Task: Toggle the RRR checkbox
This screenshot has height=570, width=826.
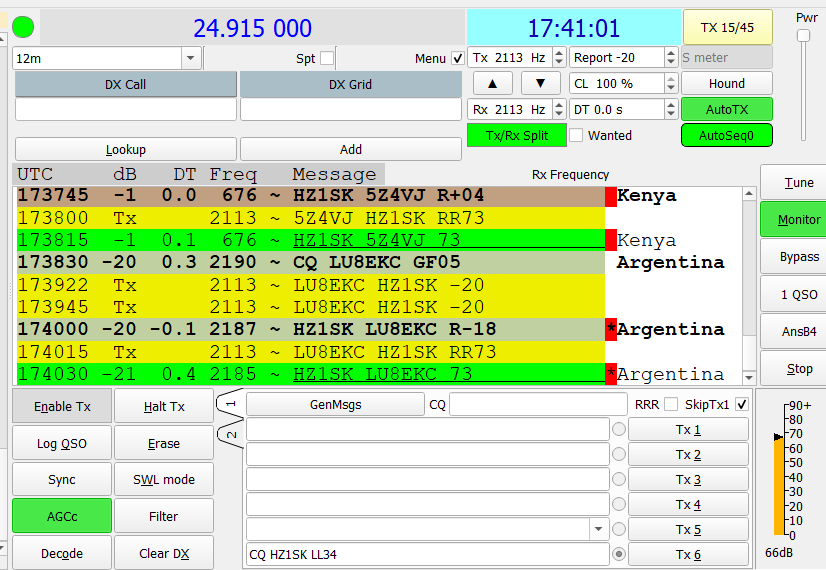Action: 671,405
